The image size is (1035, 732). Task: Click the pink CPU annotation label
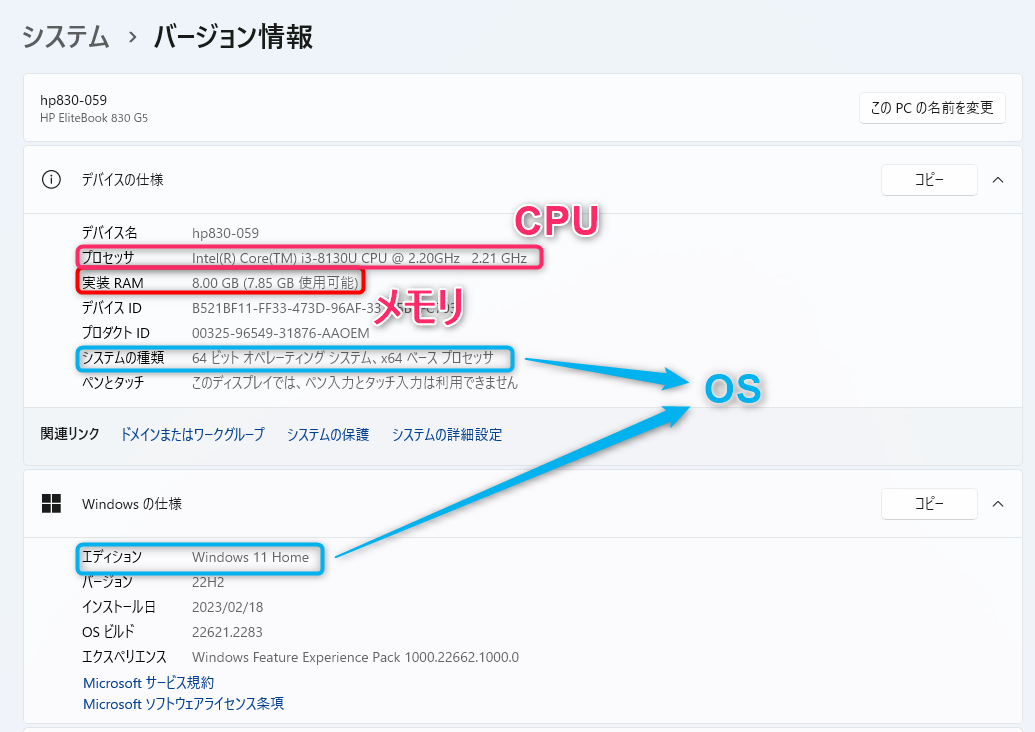556,221
